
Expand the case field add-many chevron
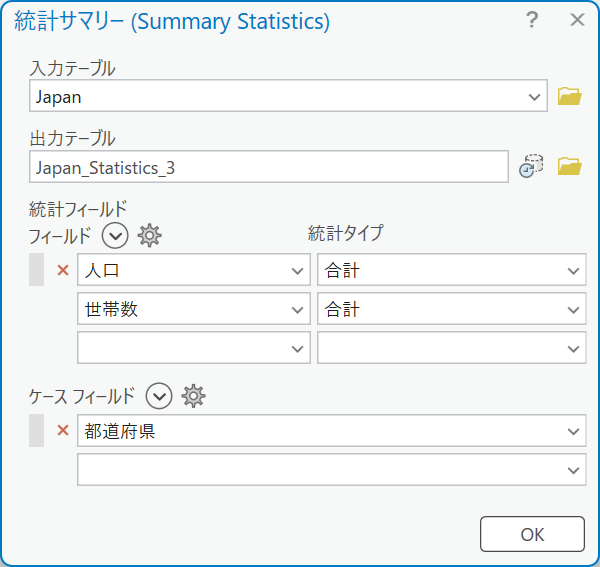tap(159, 396)
